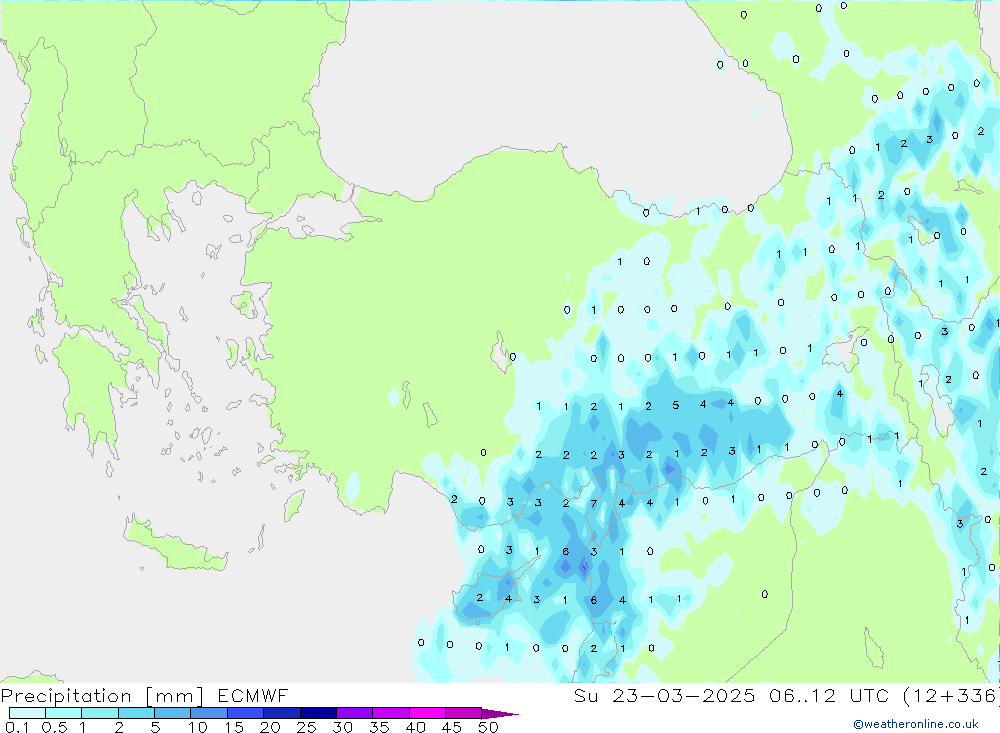This screenshot has height=733, width=1000.
Task: Select the 10–15 mm legend color box
Action: coord(209,713)
